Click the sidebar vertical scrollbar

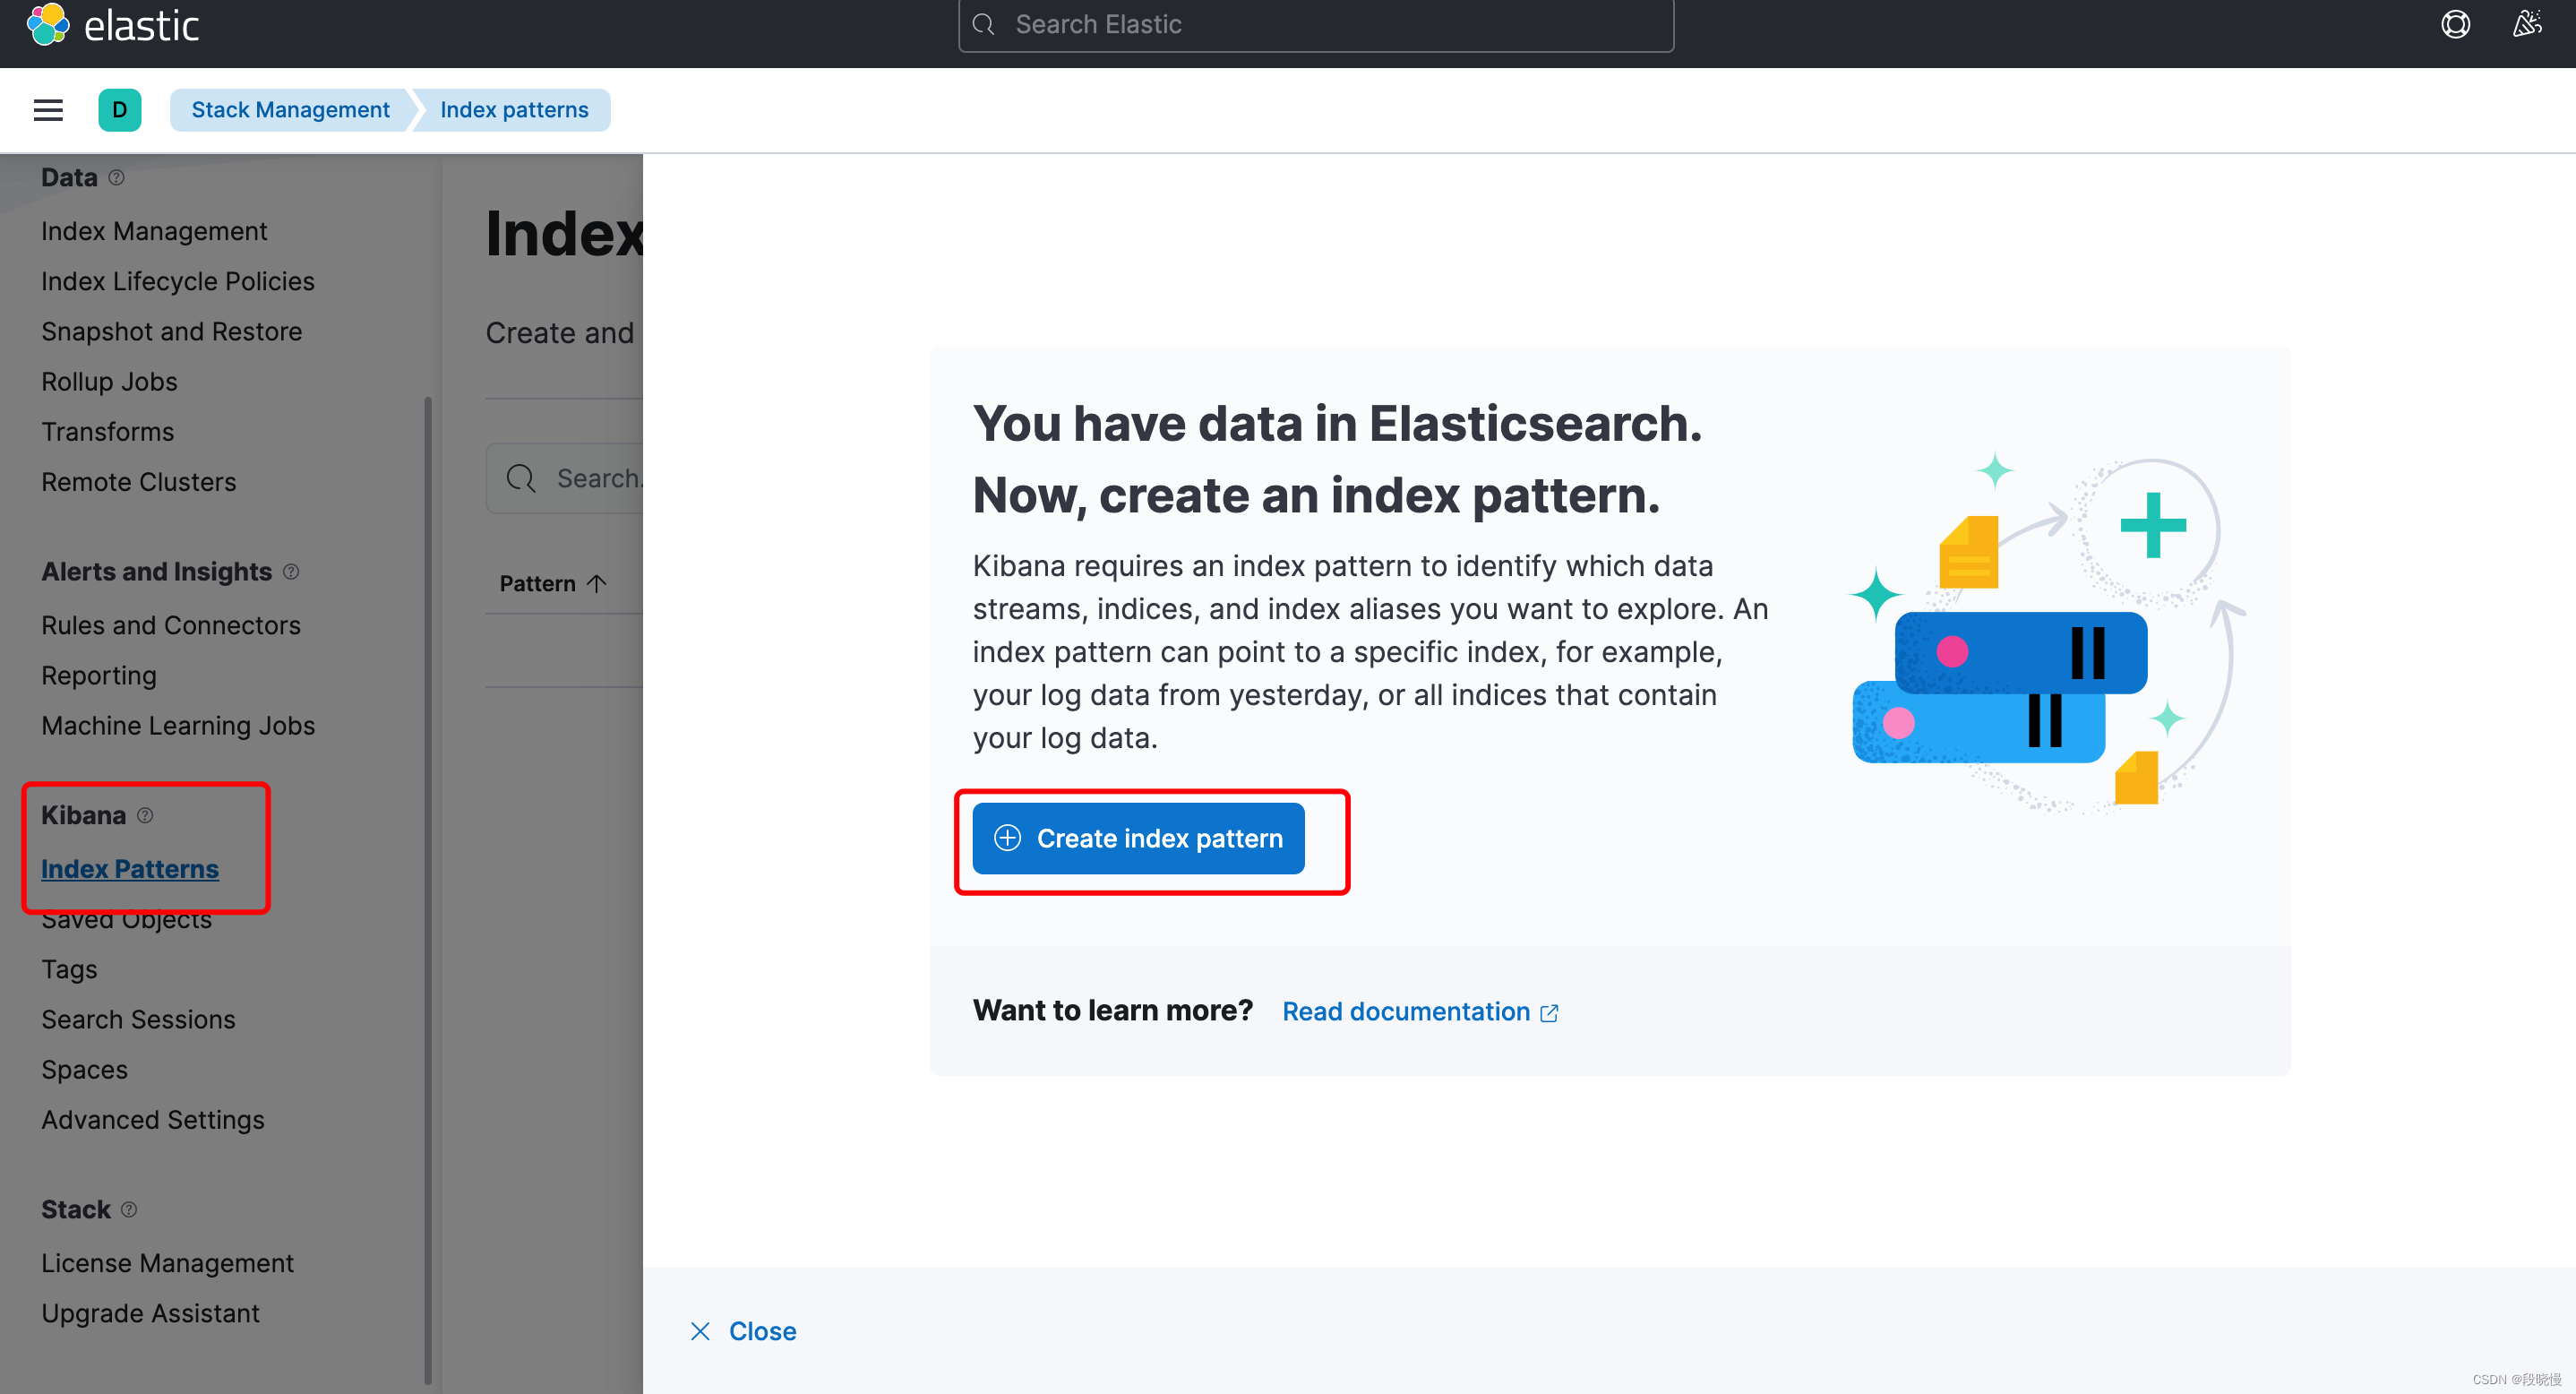pos(428,890)
